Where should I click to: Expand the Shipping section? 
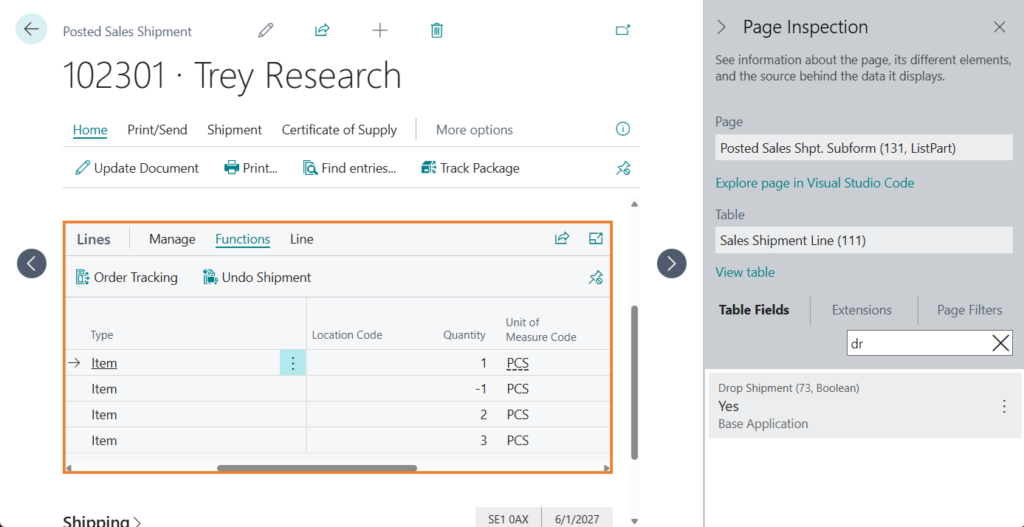102,521
